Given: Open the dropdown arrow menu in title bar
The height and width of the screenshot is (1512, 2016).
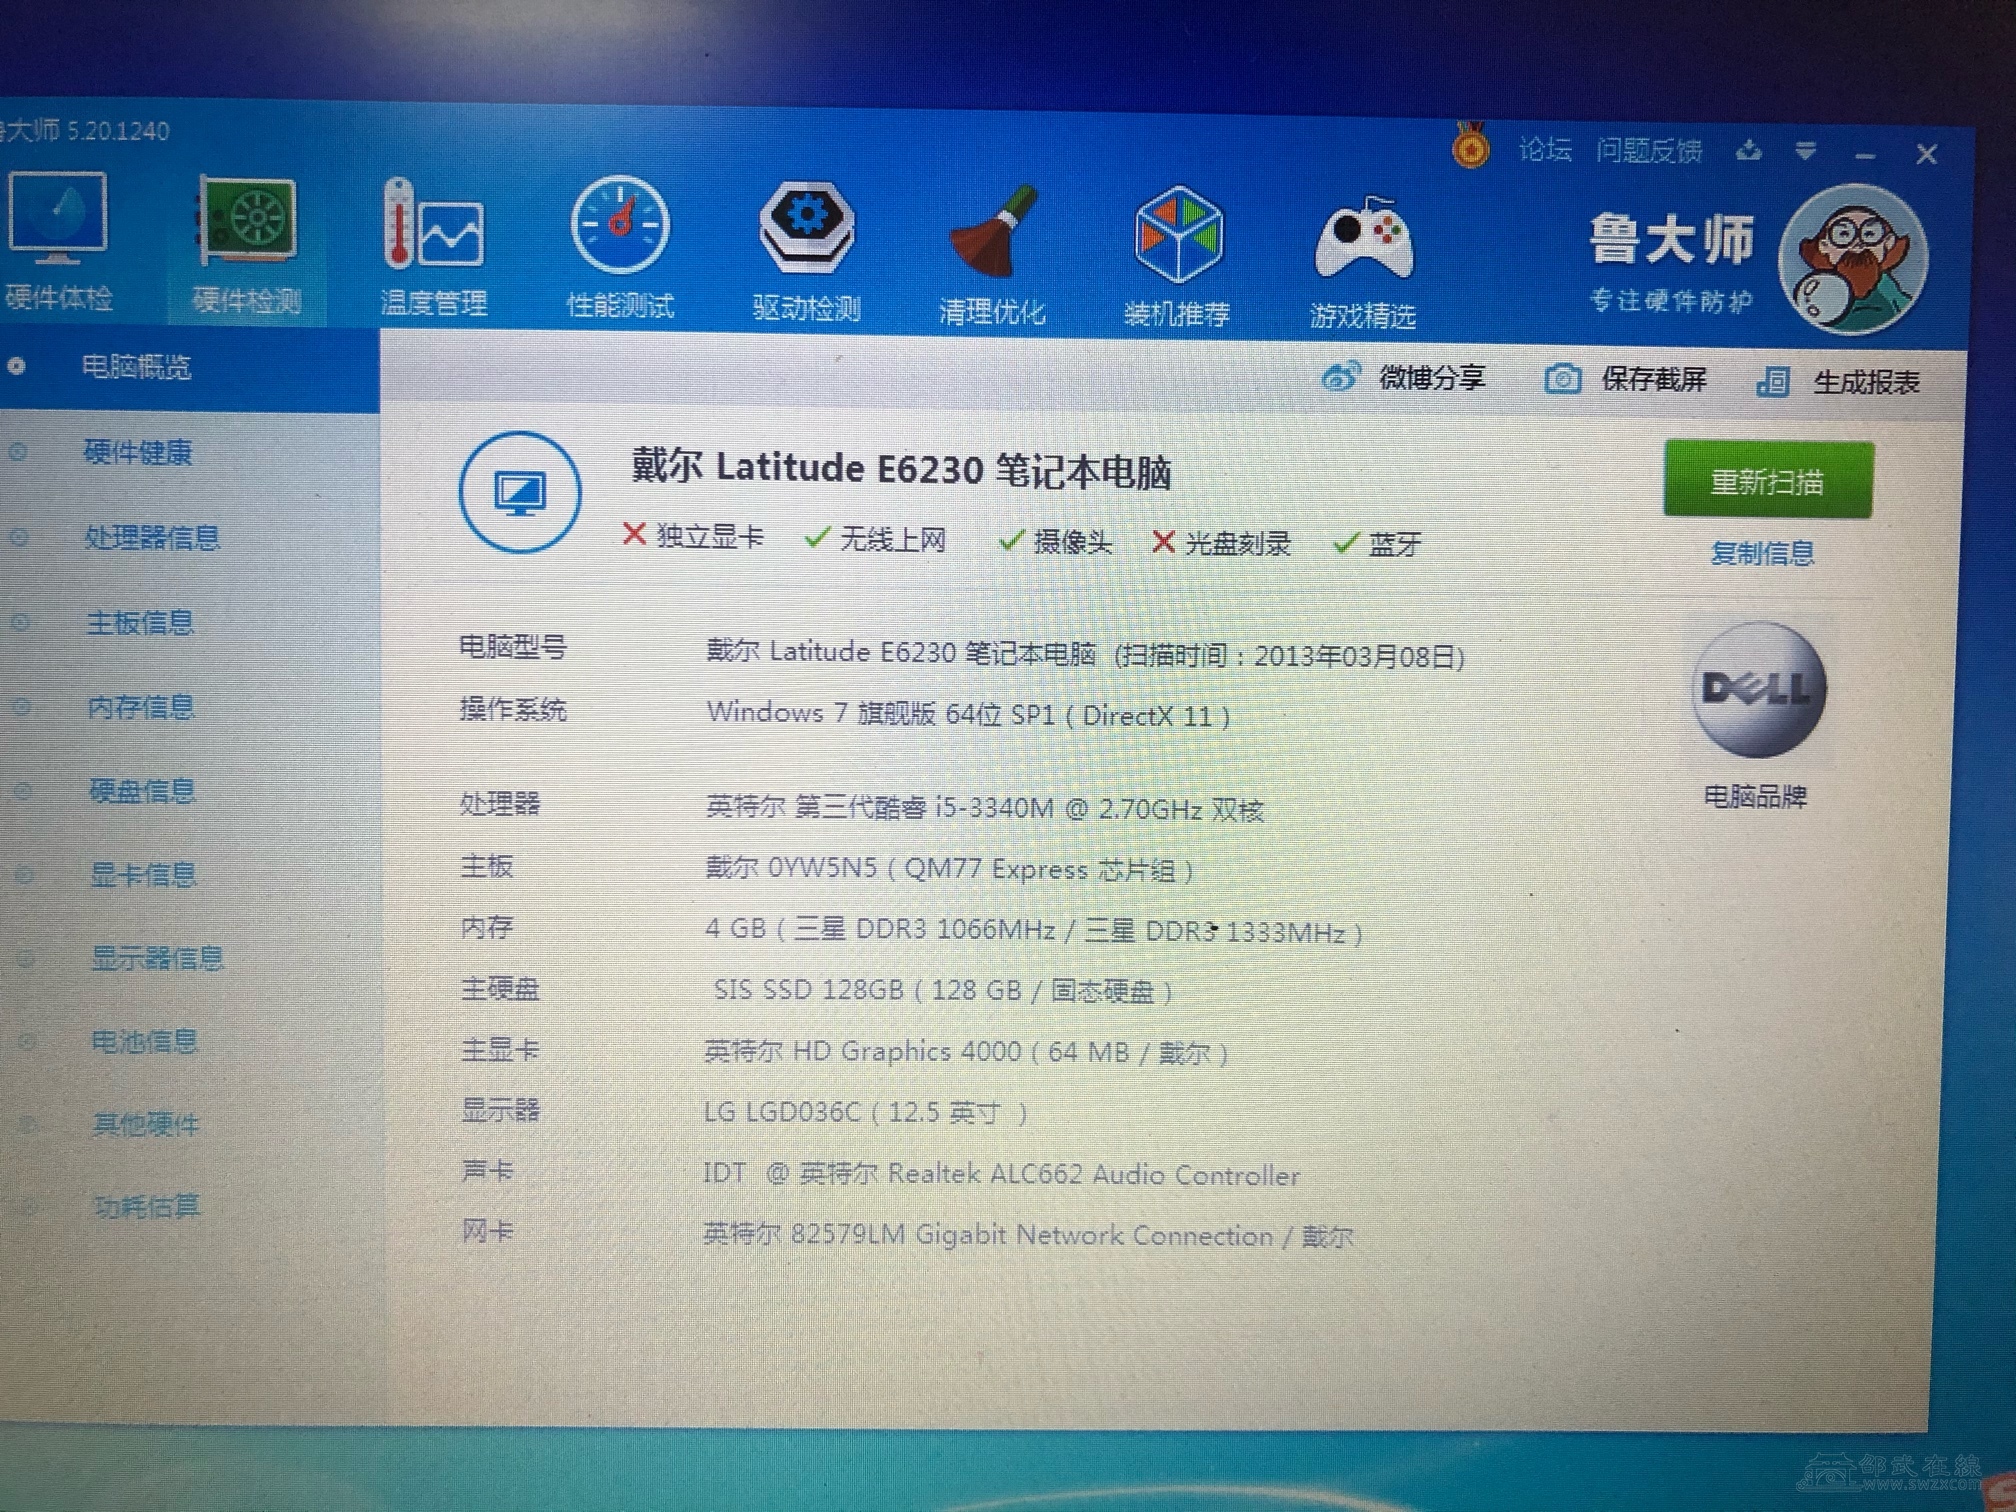Looking at the screenshot, I should tap(1806, 151).
